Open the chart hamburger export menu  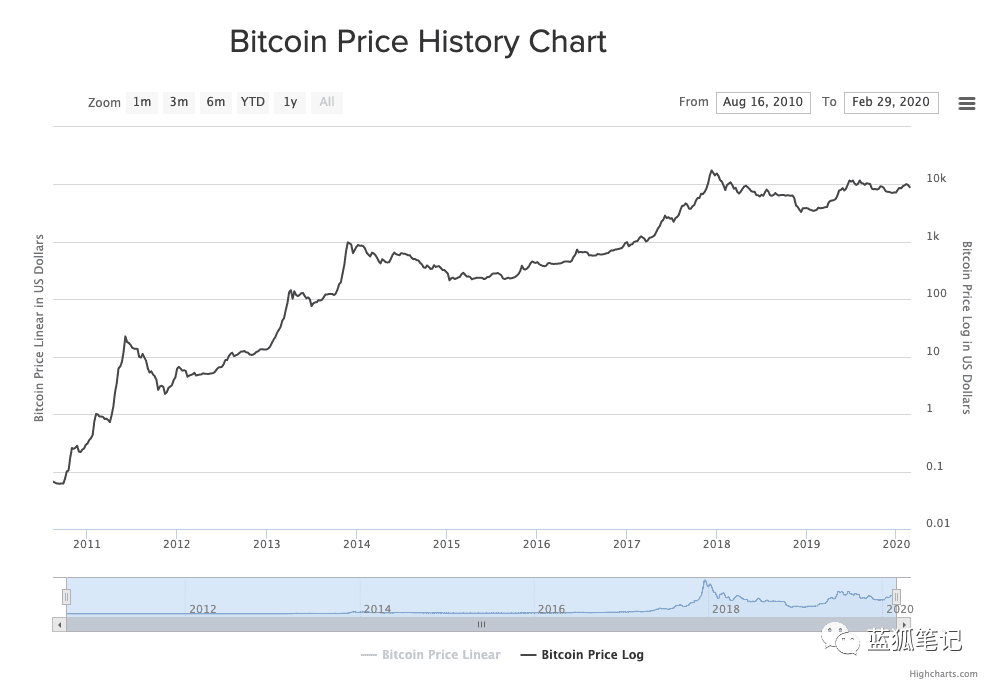coord(966,103)
